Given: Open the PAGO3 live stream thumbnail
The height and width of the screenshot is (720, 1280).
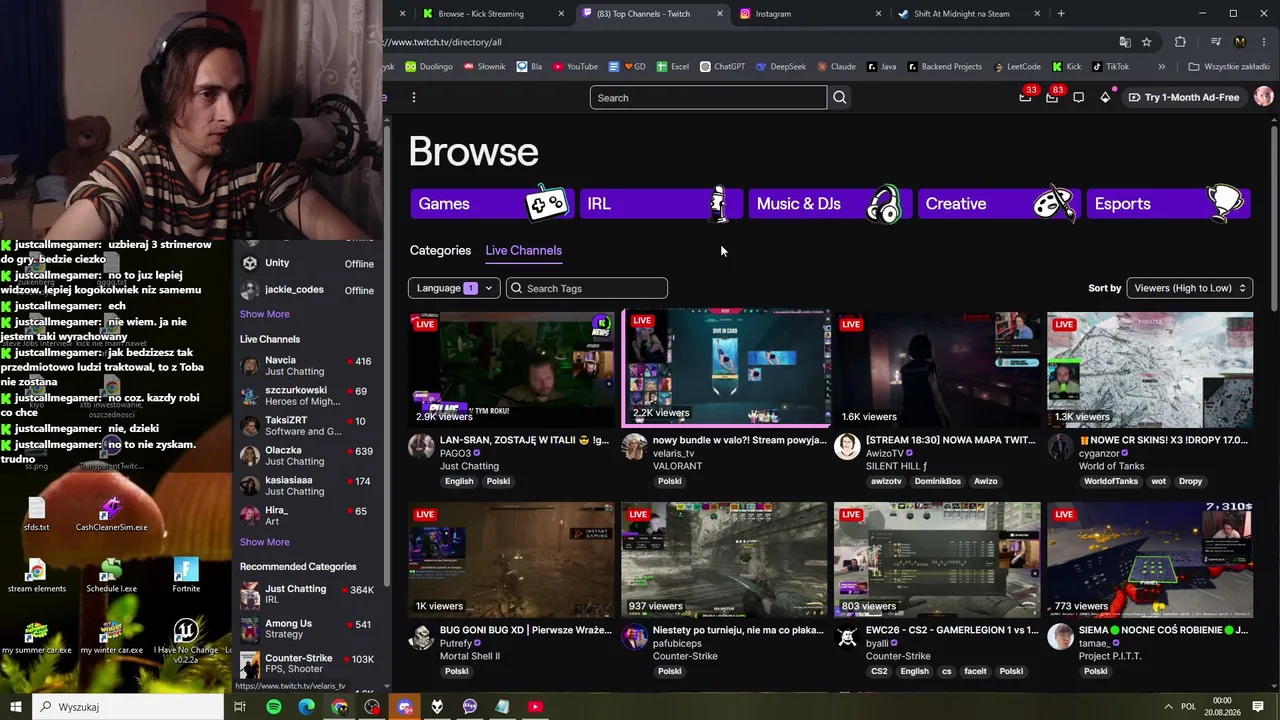Looking at the screenshot, I should [512, 369].
